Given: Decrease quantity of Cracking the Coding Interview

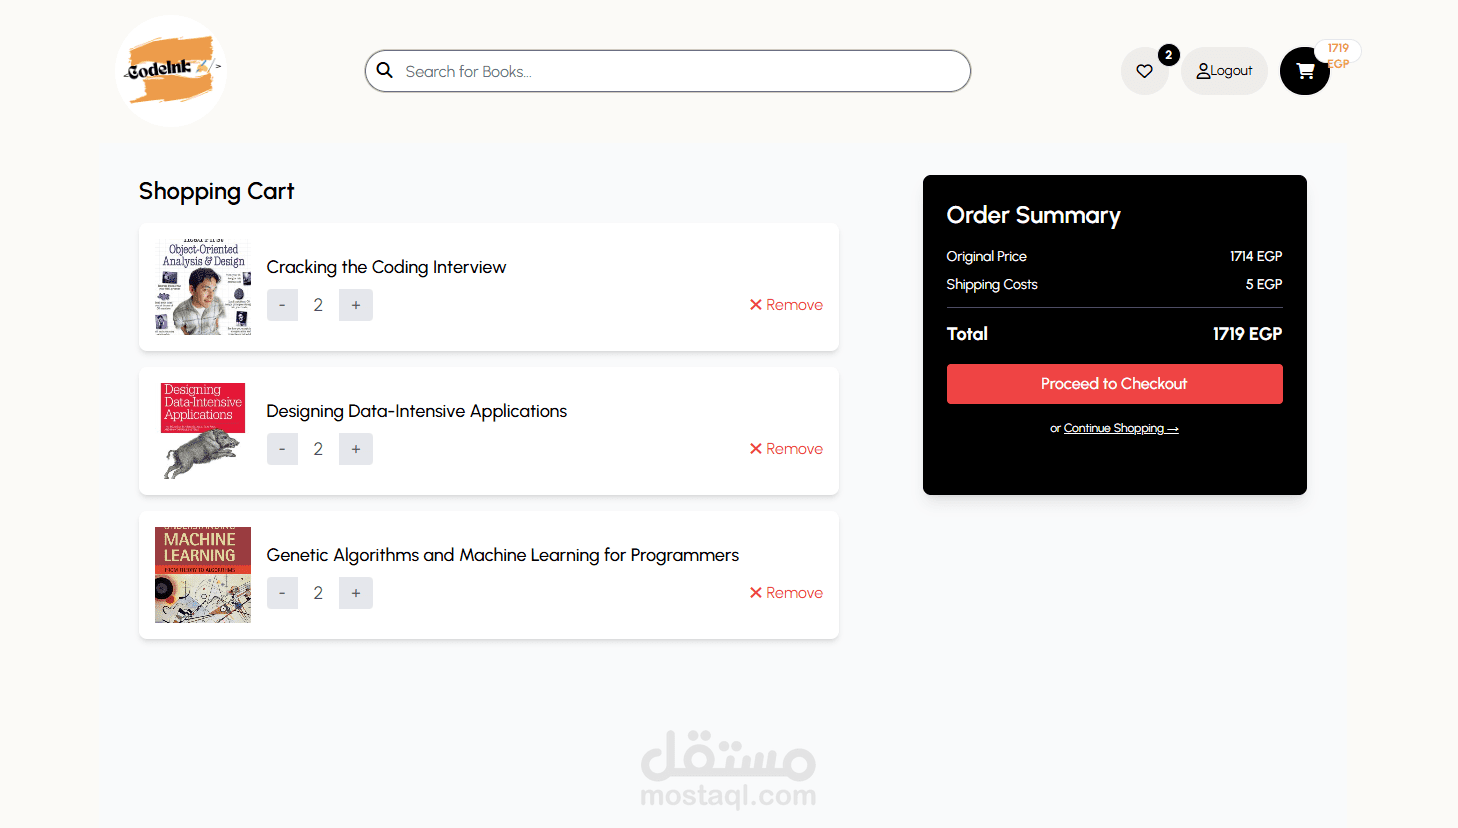Looking at the screenshot, I should click(x=282, y=305).
